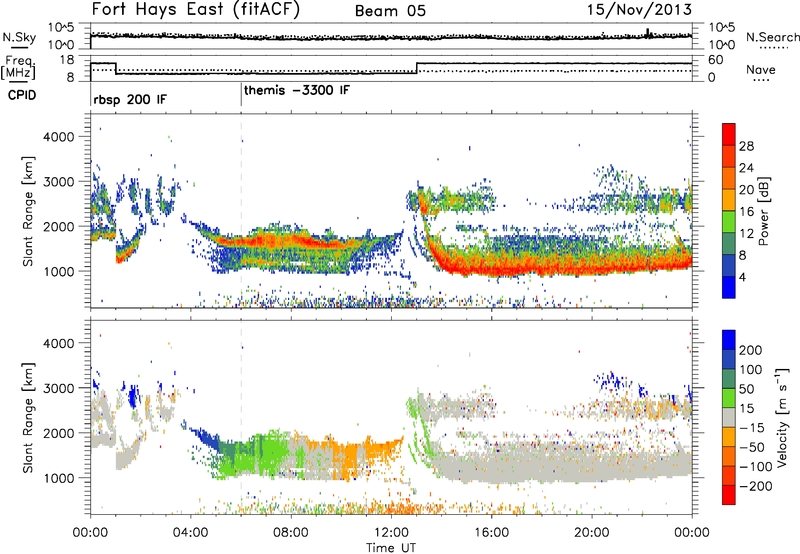This screenshot has height=554, width=800.
Task: Click the velocity panel 'Slant Range [km]' label
Action: pyautogui.click(x=28, y=417)
